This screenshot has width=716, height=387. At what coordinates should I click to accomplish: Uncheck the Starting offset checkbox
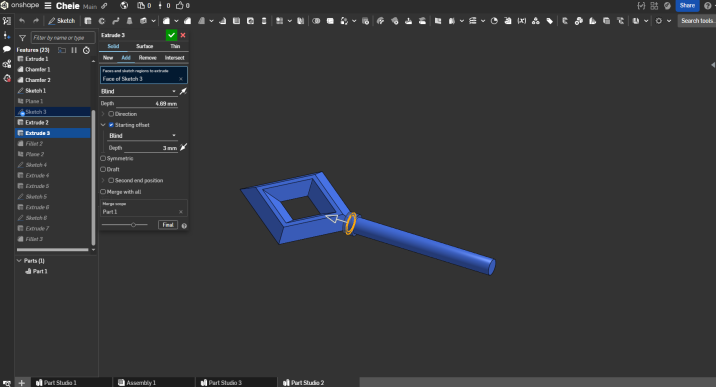pyautogui.click(x=111, y=125)
